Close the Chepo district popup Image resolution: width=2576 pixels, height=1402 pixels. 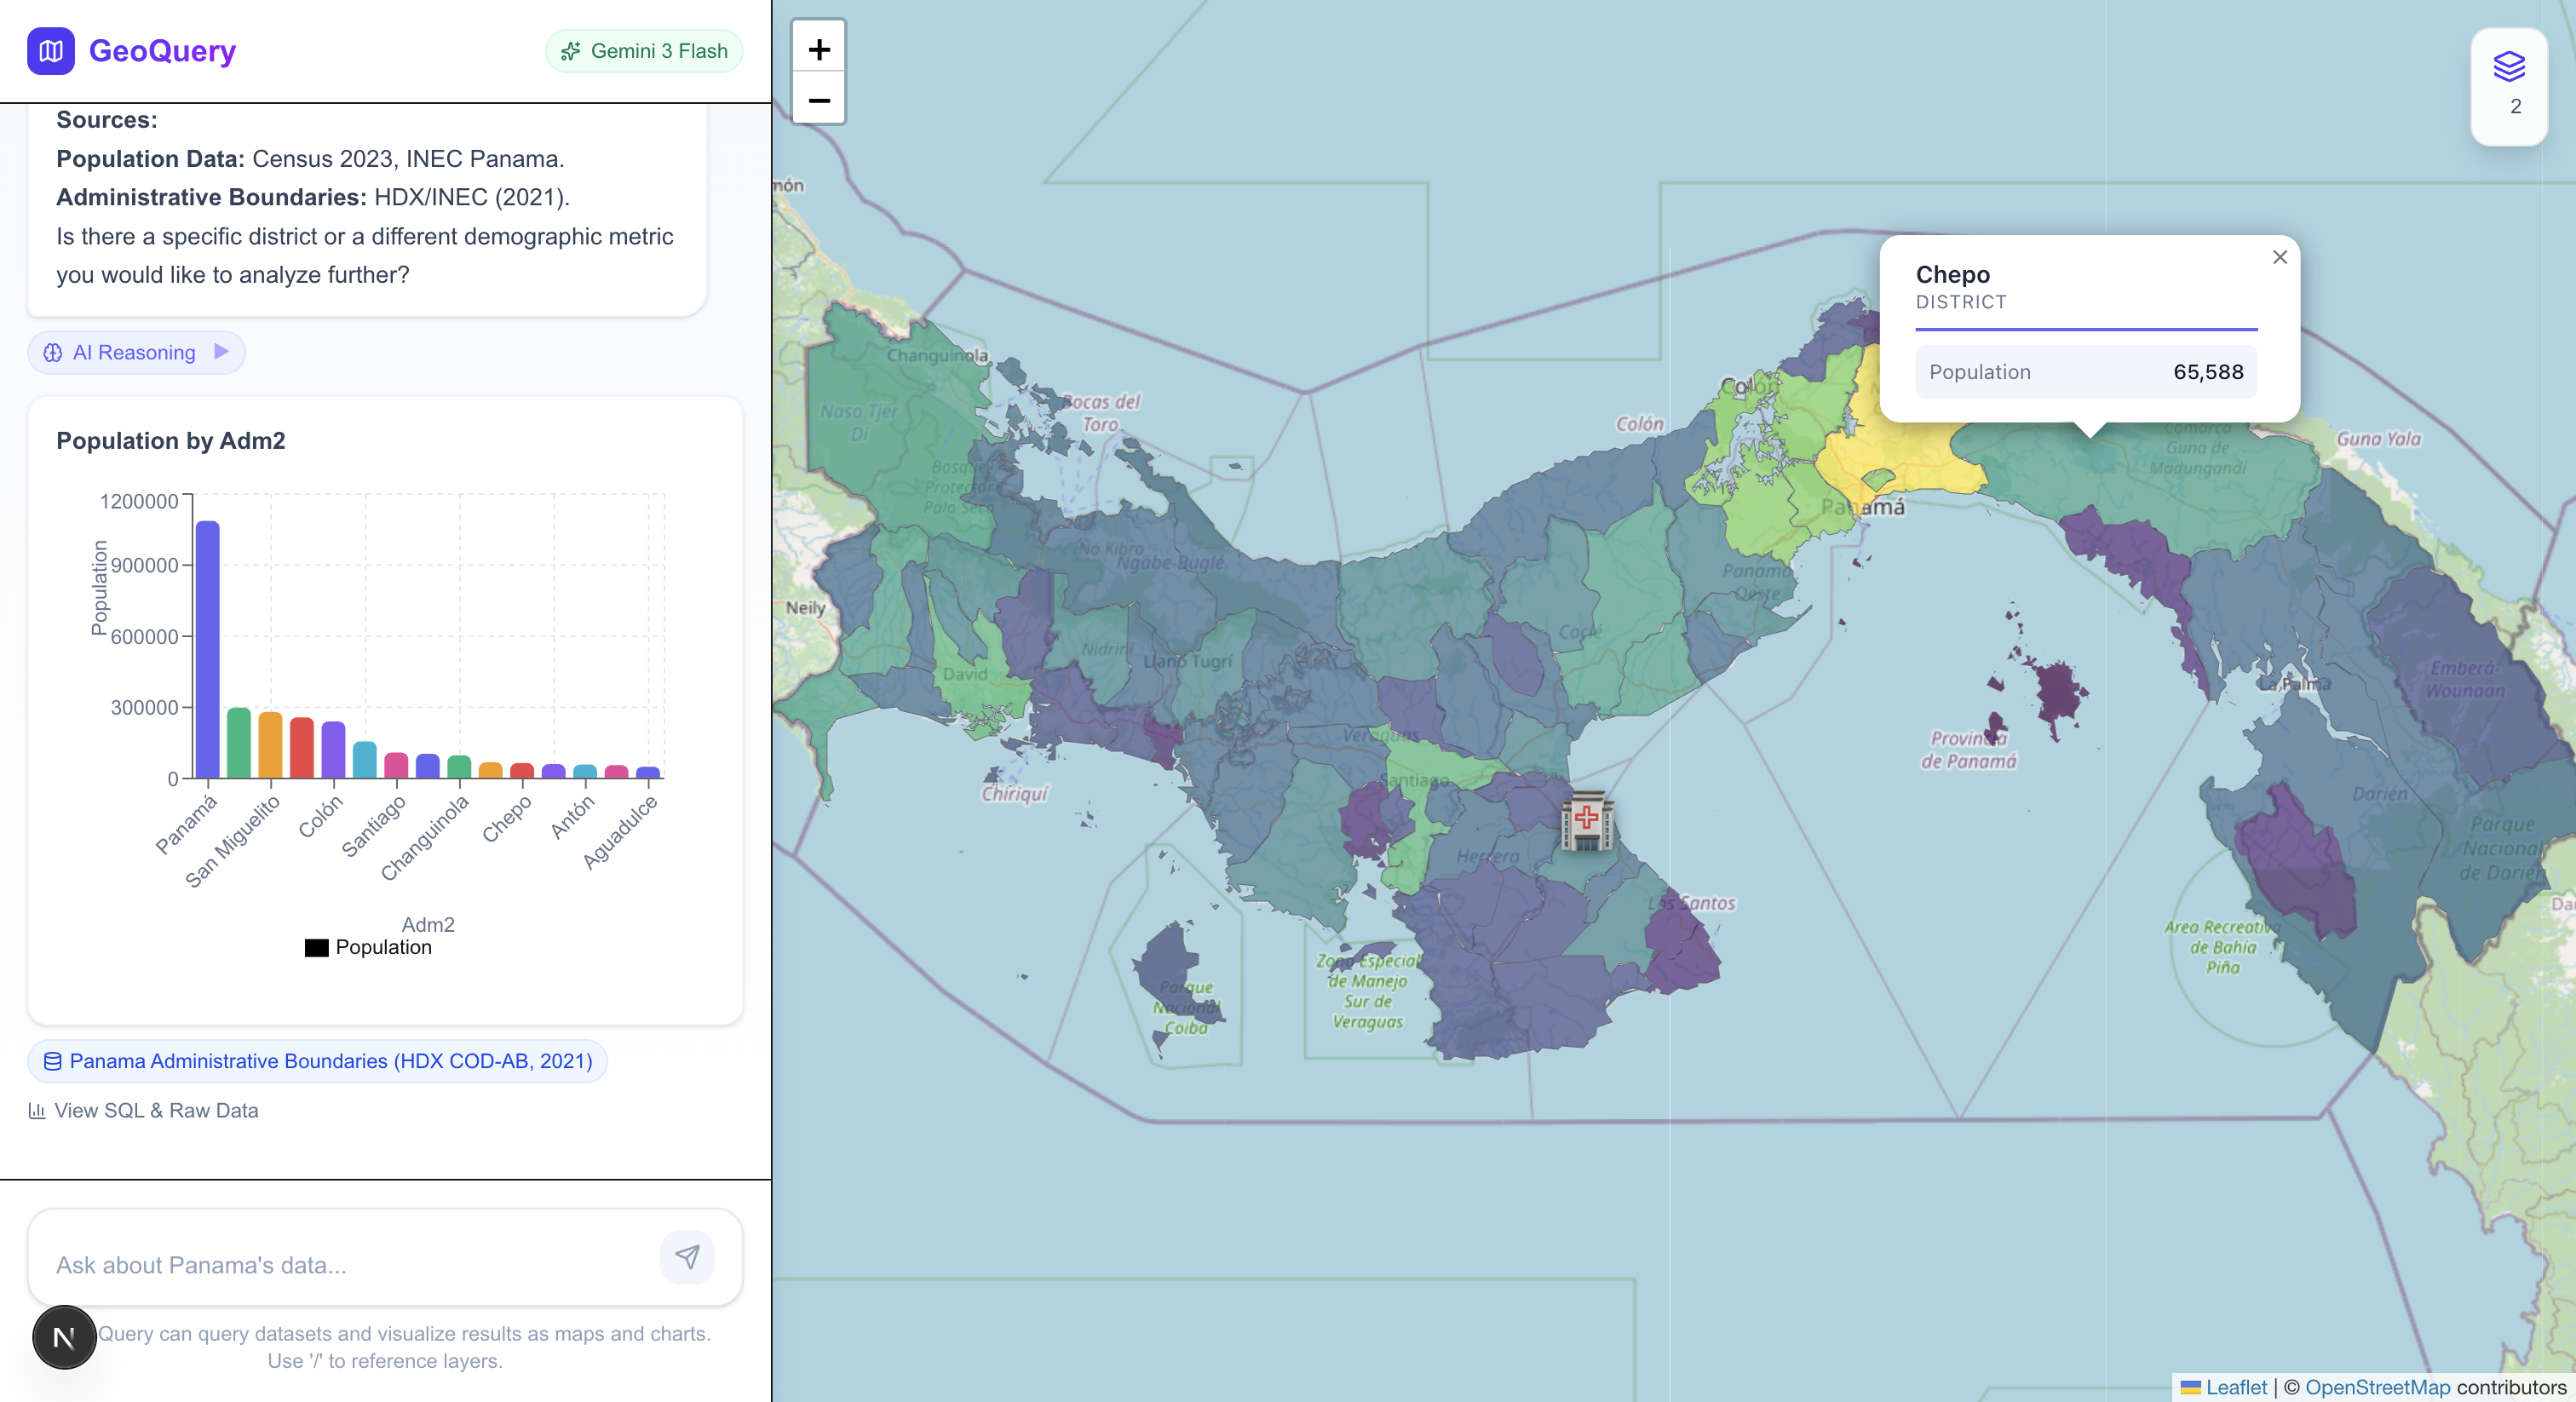click(x=2279, y=257)
